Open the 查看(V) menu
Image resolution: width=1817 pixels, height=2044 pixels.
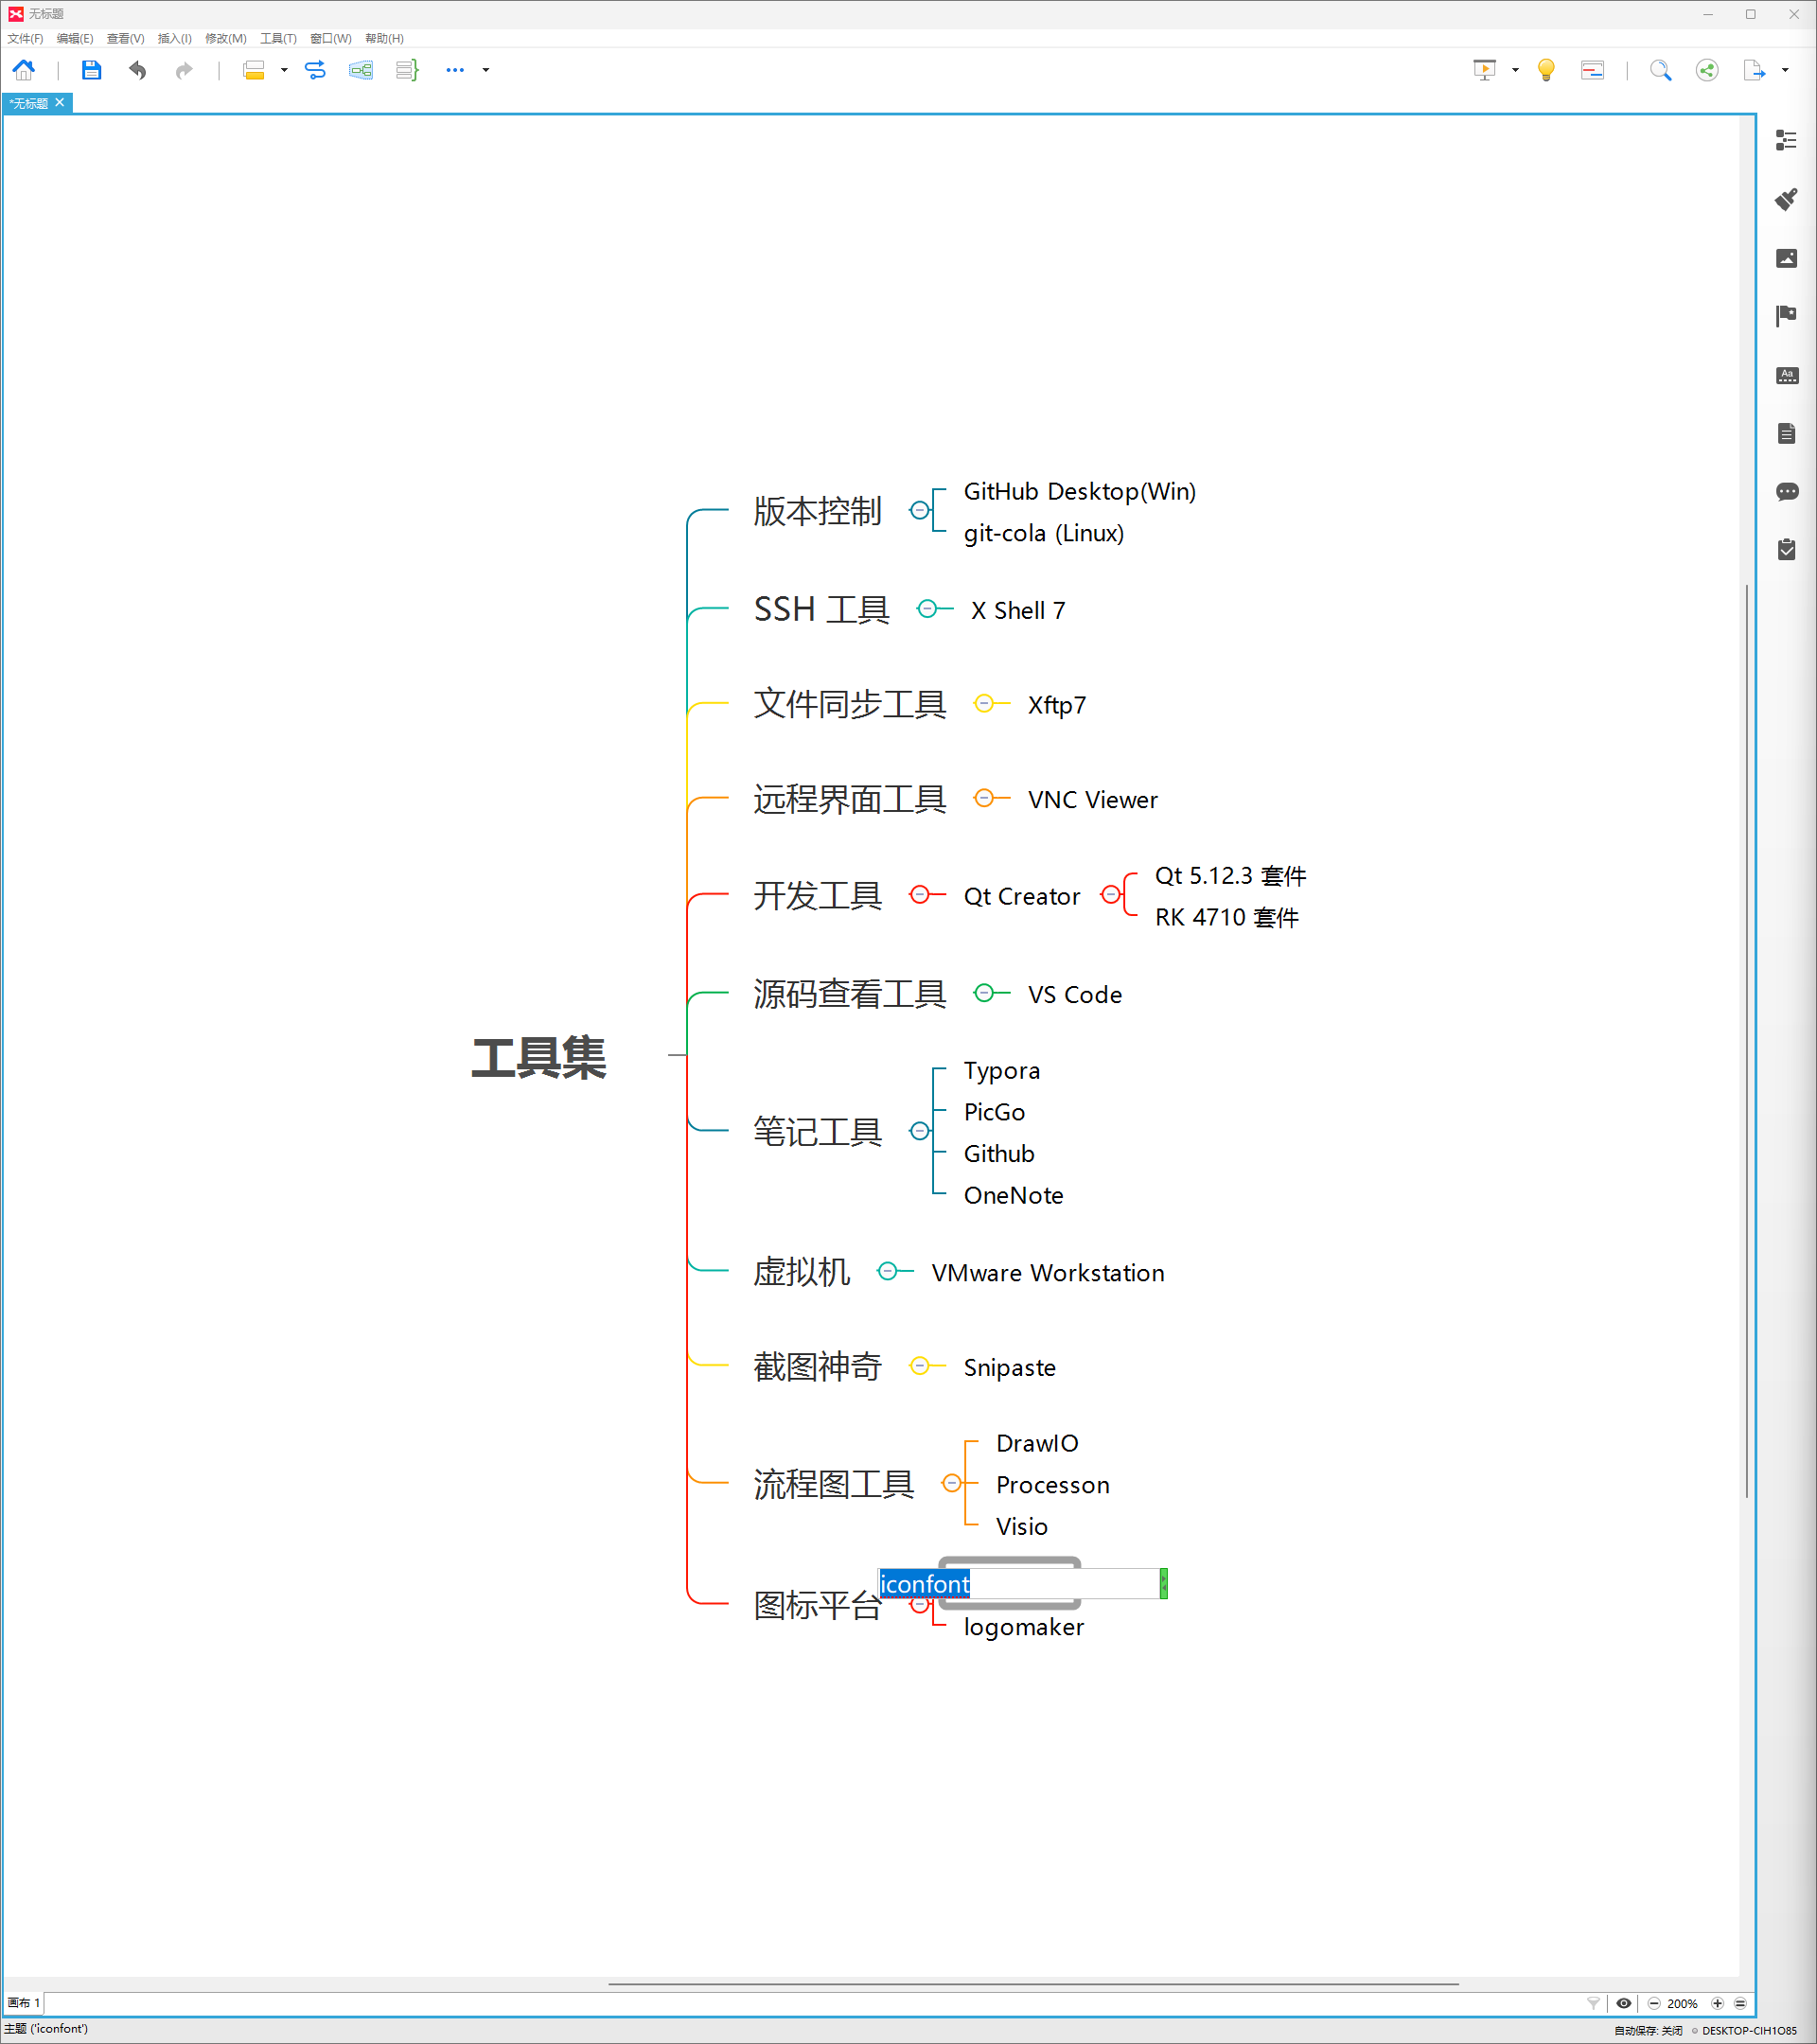125,38
